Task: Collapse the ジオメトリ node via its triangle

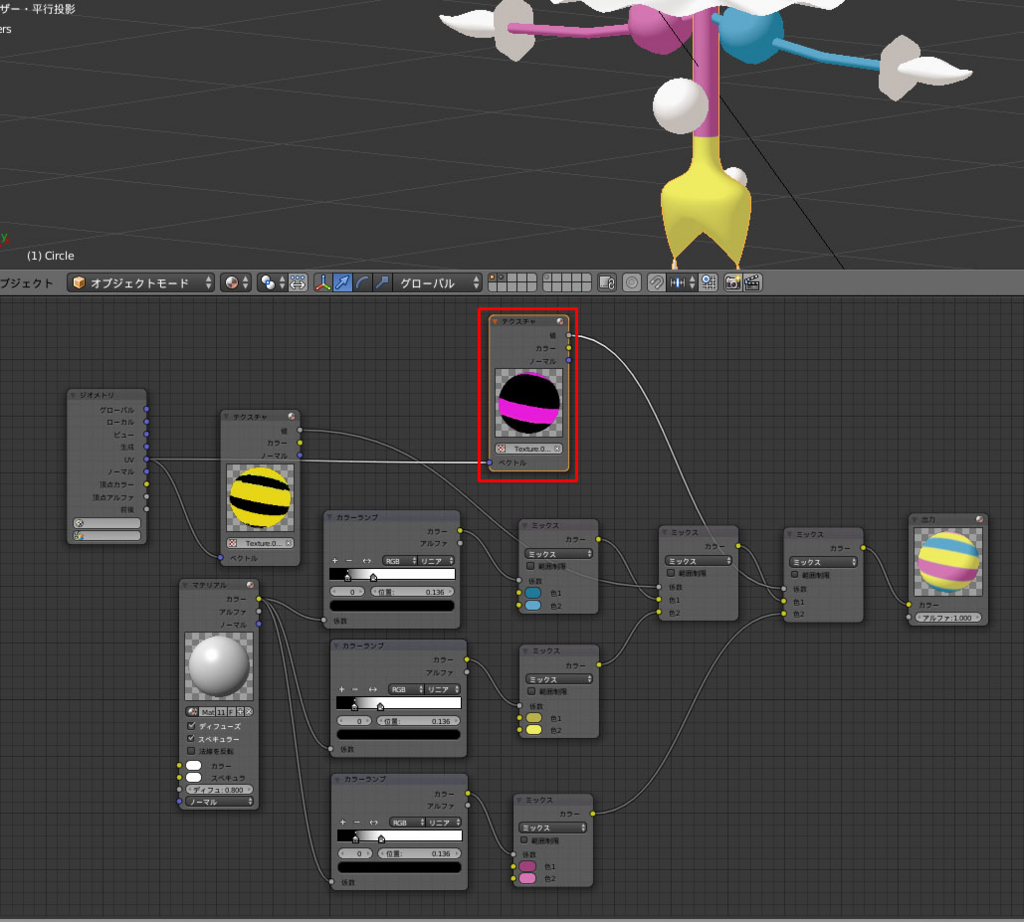Action: point(73,395)
